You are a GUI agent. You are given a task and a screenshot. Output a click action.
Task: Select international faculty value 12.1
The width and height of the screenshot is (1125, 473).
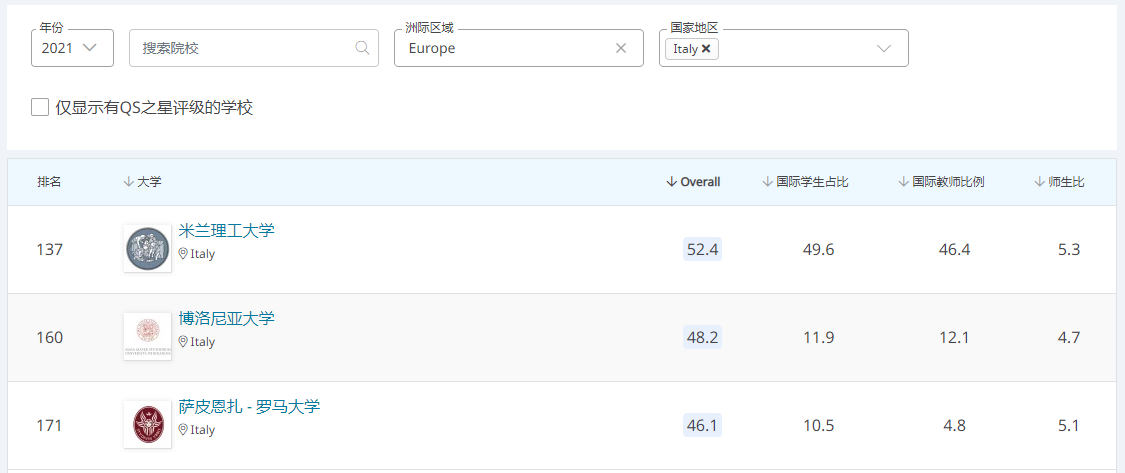[954, 337]
